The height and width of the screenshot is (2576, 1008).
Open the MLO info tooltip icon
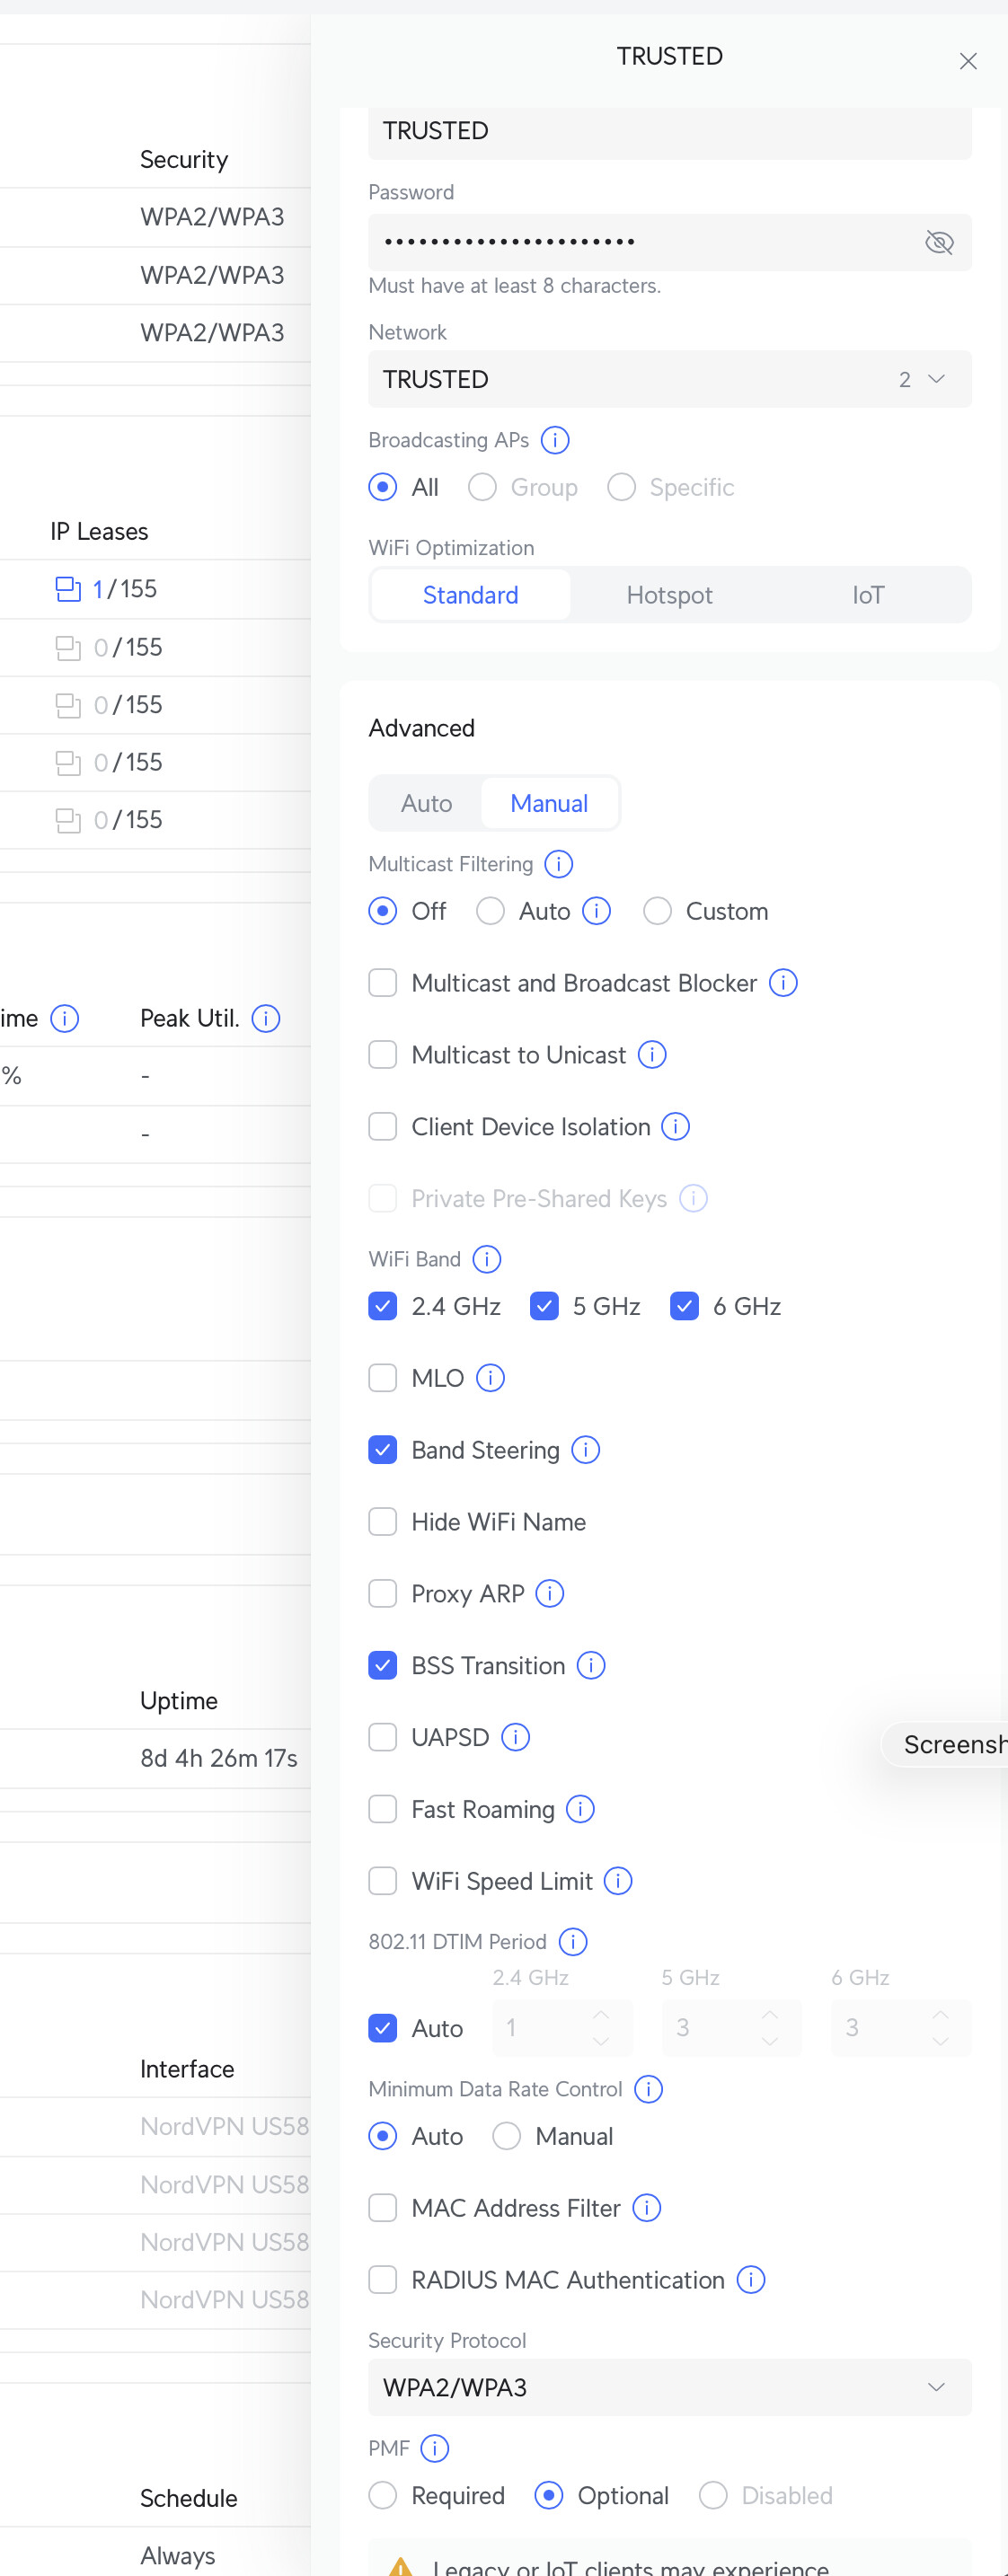coord(490,1378)
